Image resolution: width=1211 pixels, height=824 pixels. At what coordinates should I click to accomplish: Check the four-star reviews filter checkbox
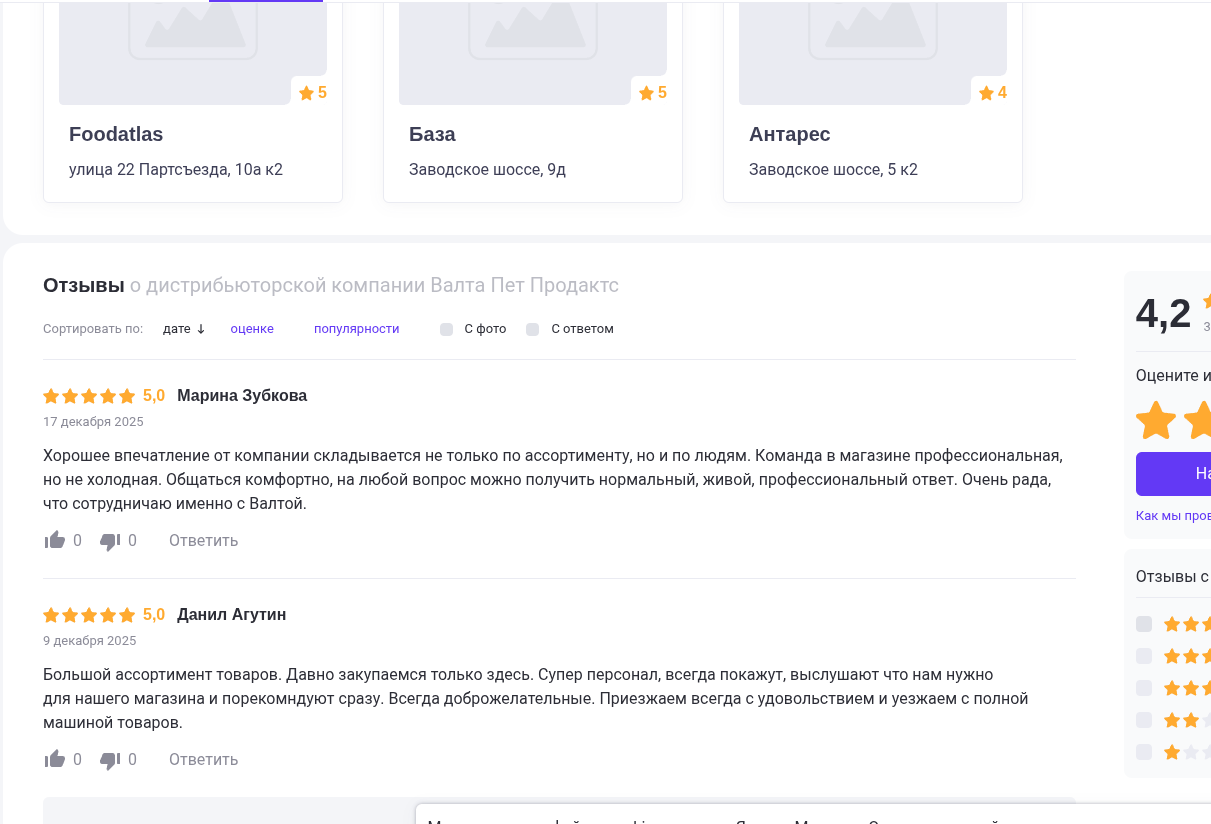[x=1144, y=656]
